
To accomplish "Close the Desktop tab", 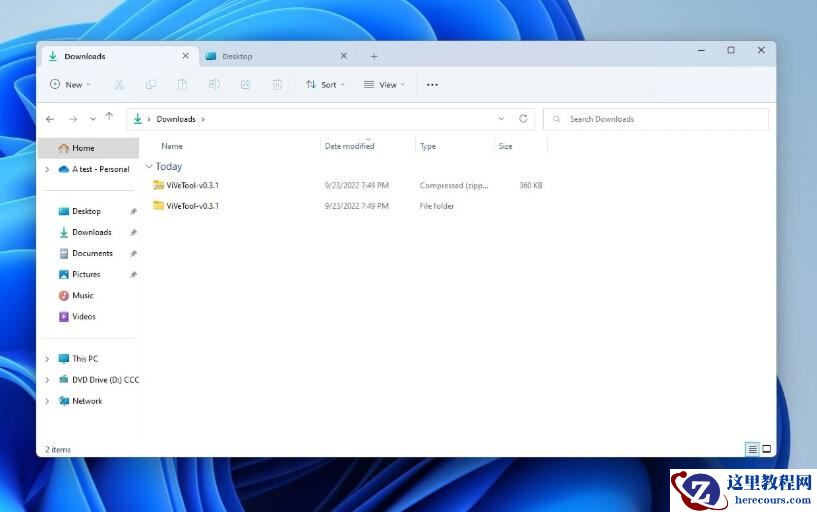I will (x=343, y=56).
